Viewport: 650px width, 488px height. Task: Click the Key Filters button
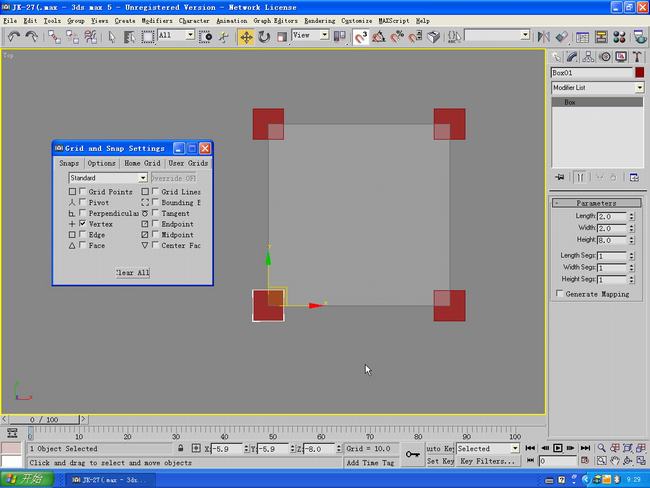[x=488, y=461]
